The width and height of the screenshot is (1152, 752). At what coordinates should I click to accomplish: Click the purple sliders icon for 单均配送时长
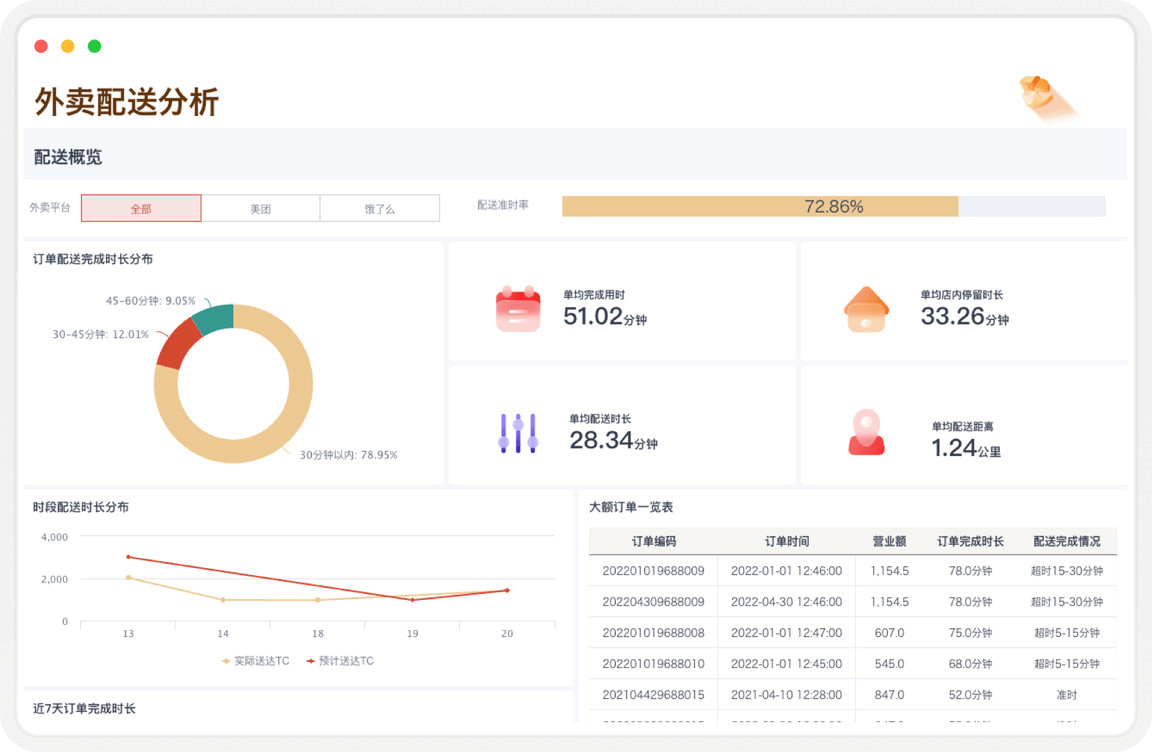click(x=518, y=432)
